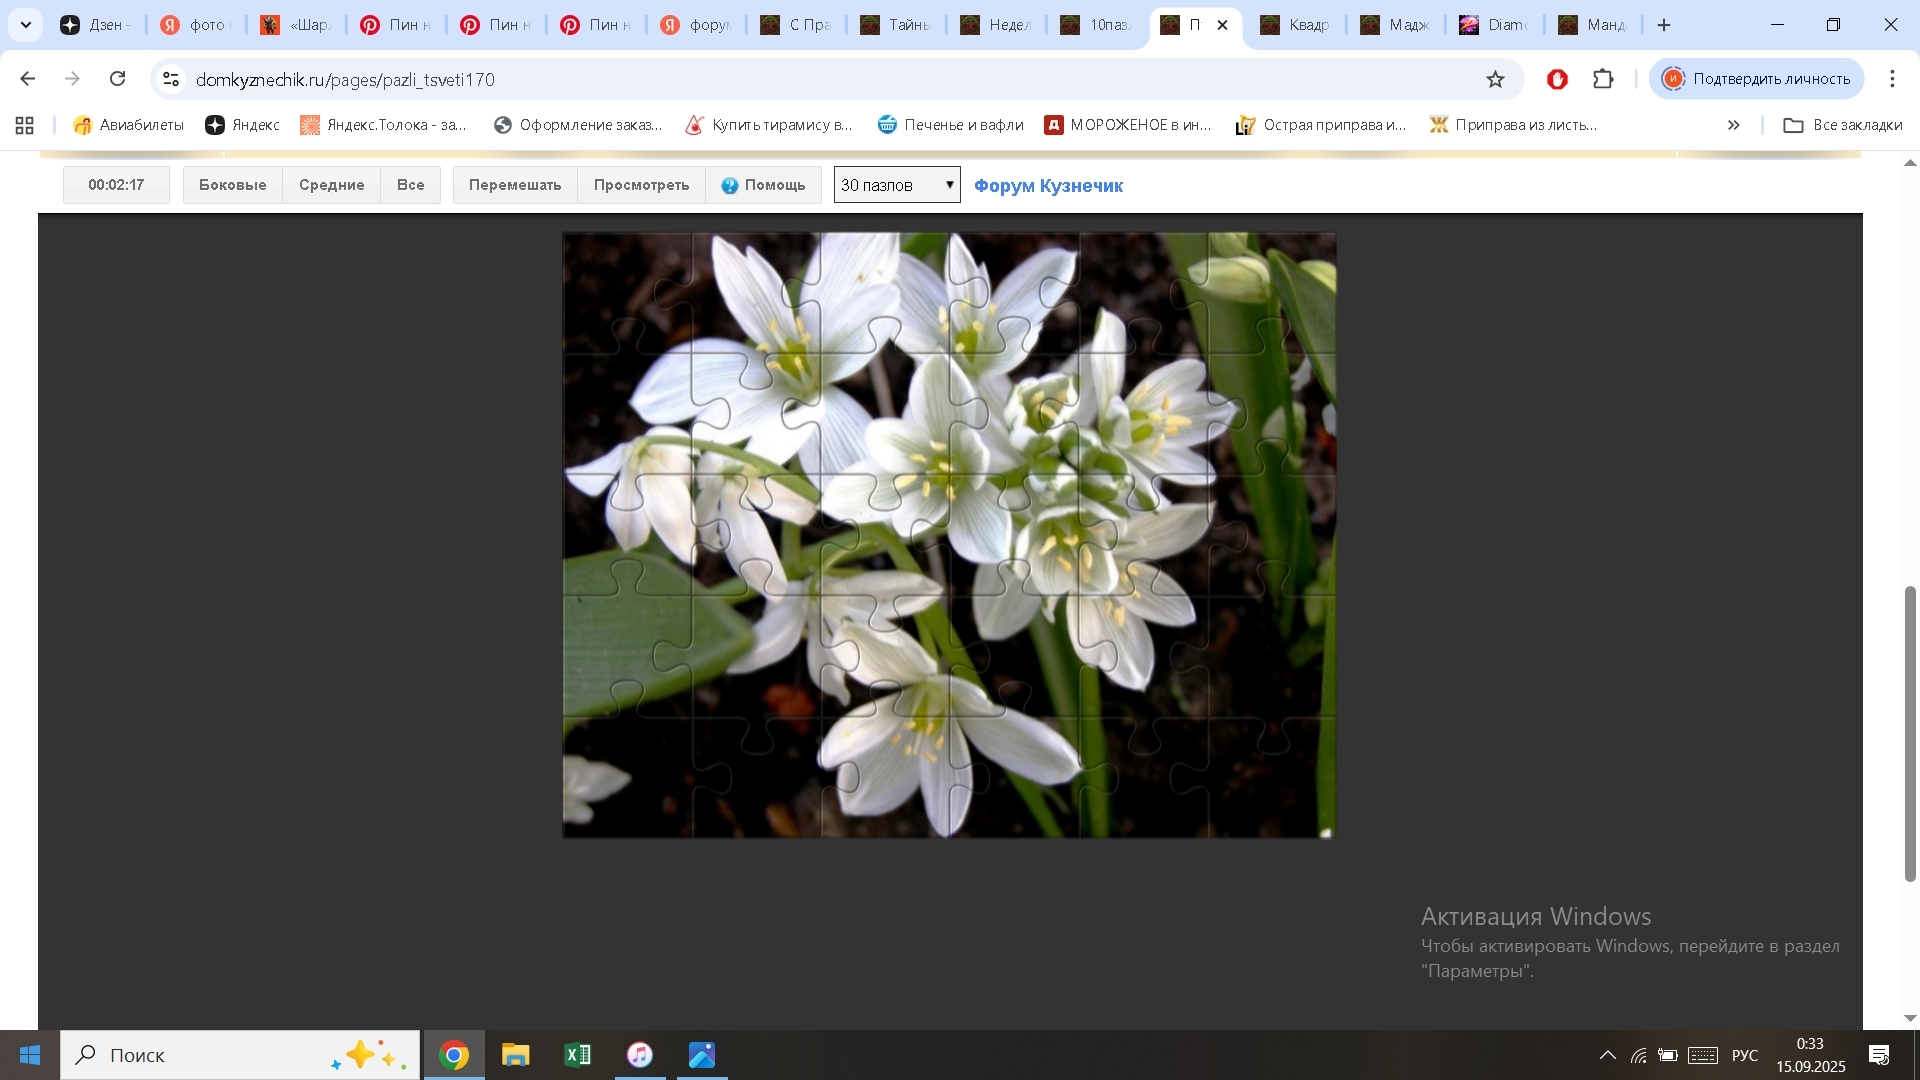Click the assembled flower puzzle image
Screen dimensions: 1920x1080
tap(949, 535)
